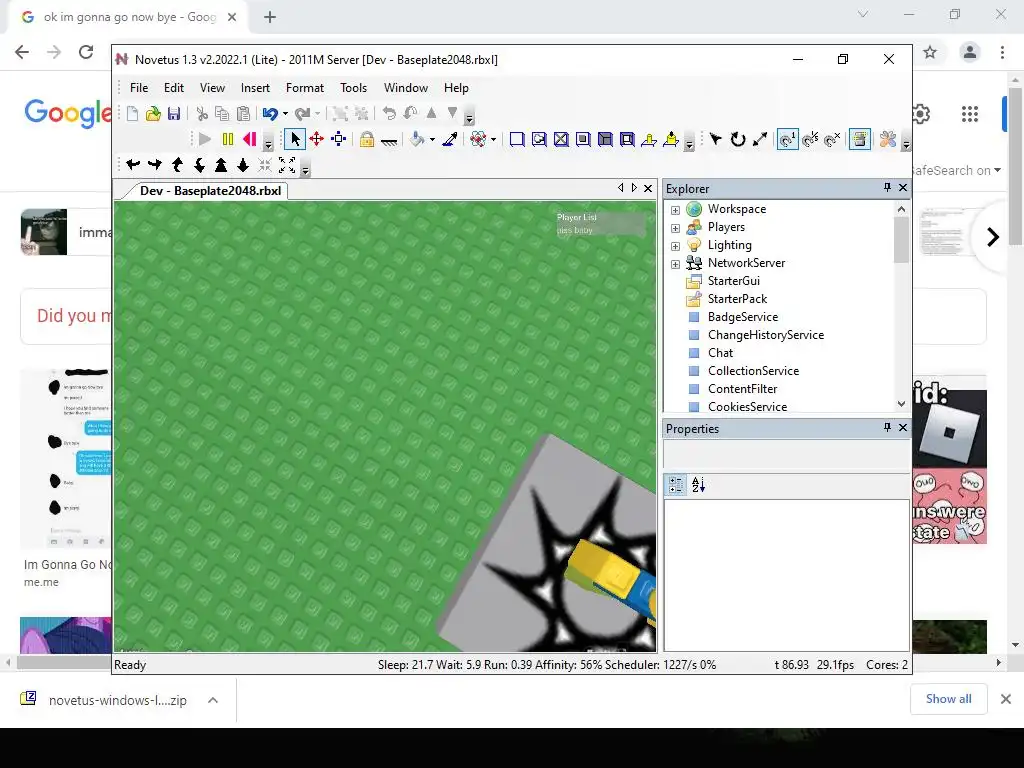Image resolution: width=1024 pixels, height=768 pixels.
Task: Click the New file icon in Novetus toolbar
Action: 133,114
